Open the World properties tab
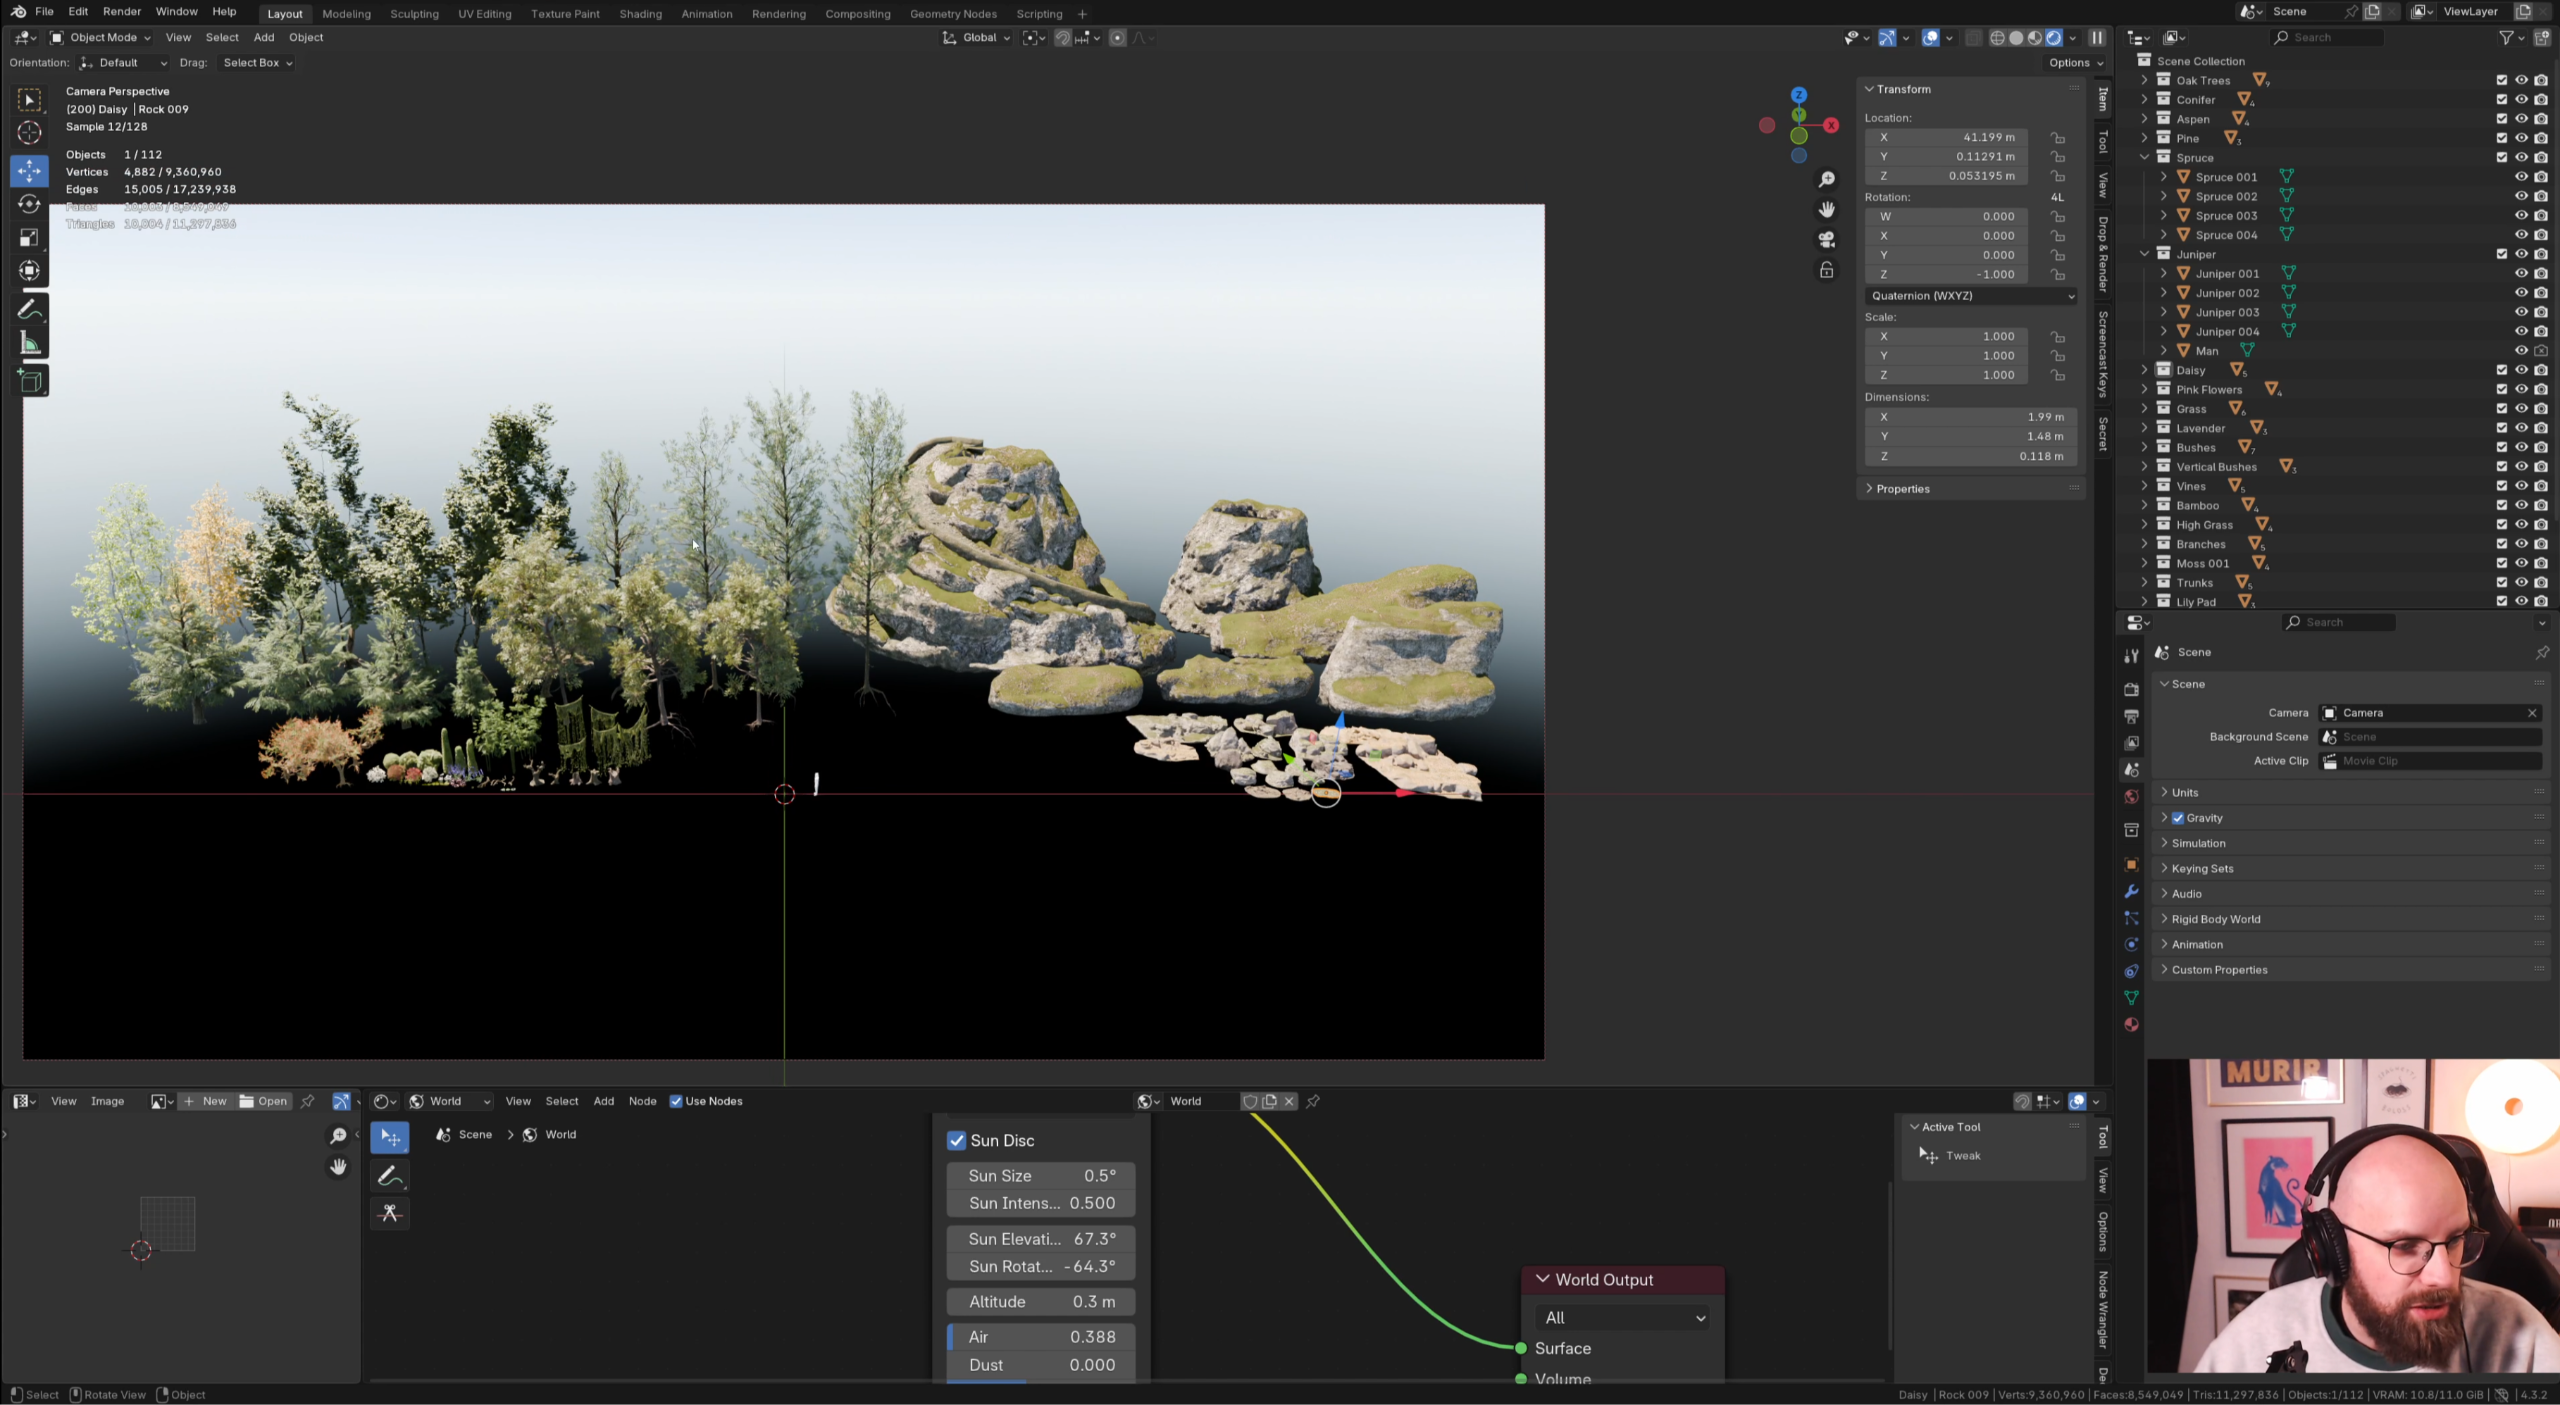This screenshot has width=2560, height=1405. tap(2131, 796)
